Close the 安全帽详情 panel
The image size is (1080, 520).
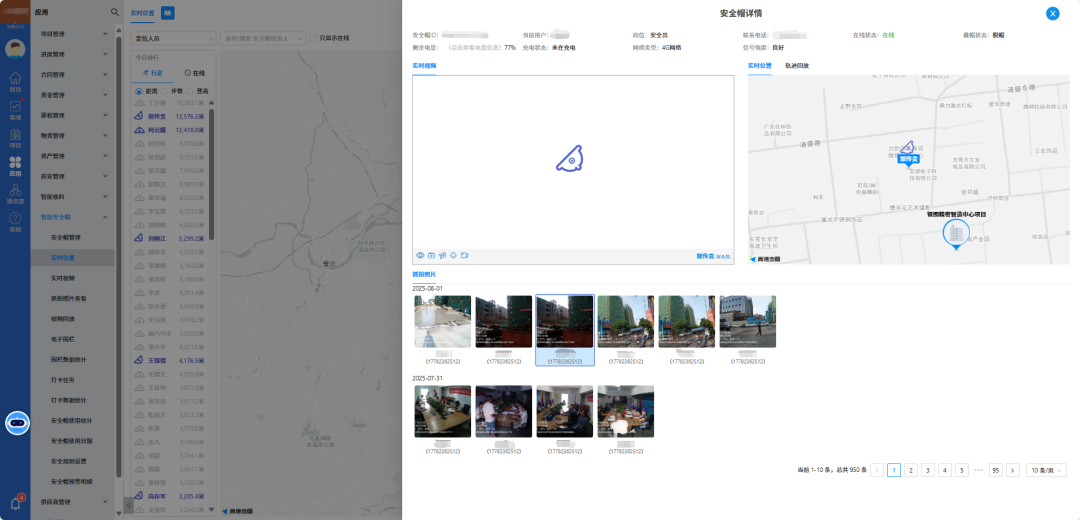[1052, 13]
